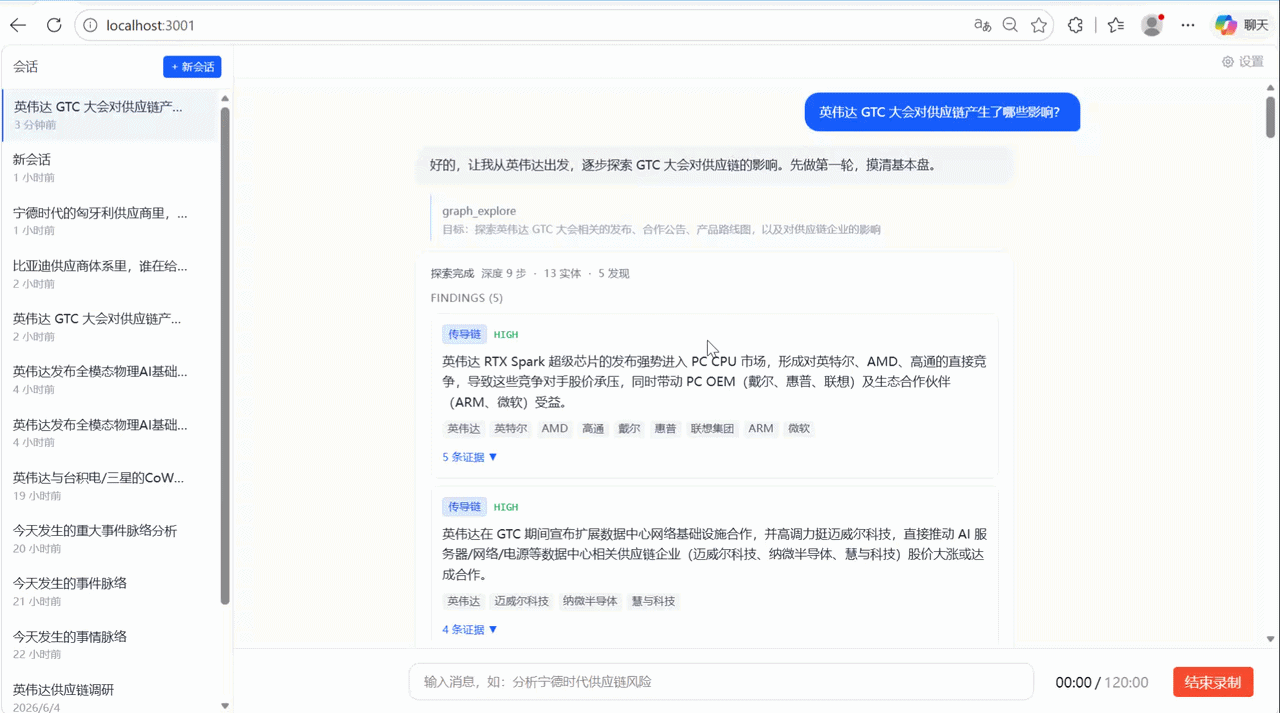Click the 传导链 tag on the RTX Spark finding
Image resolution: width=1280 pixels, height=713 pixels.
tap(464, 334)
